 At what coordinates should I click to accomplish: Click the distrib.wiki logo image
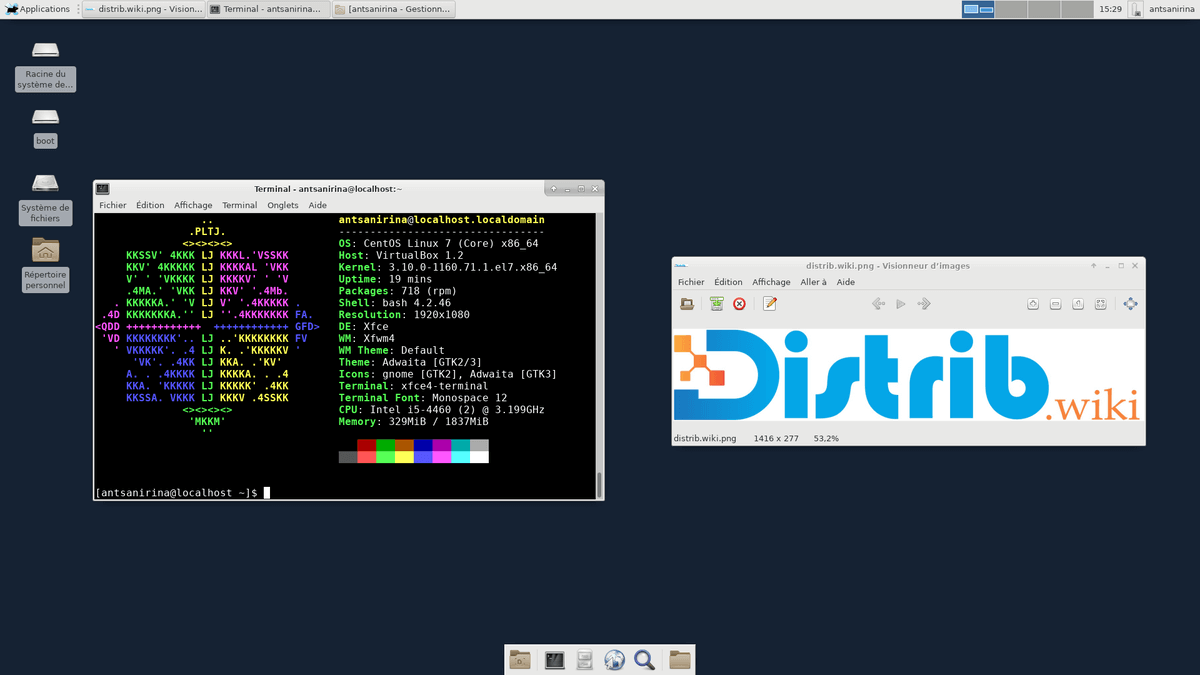click(907, 375)
